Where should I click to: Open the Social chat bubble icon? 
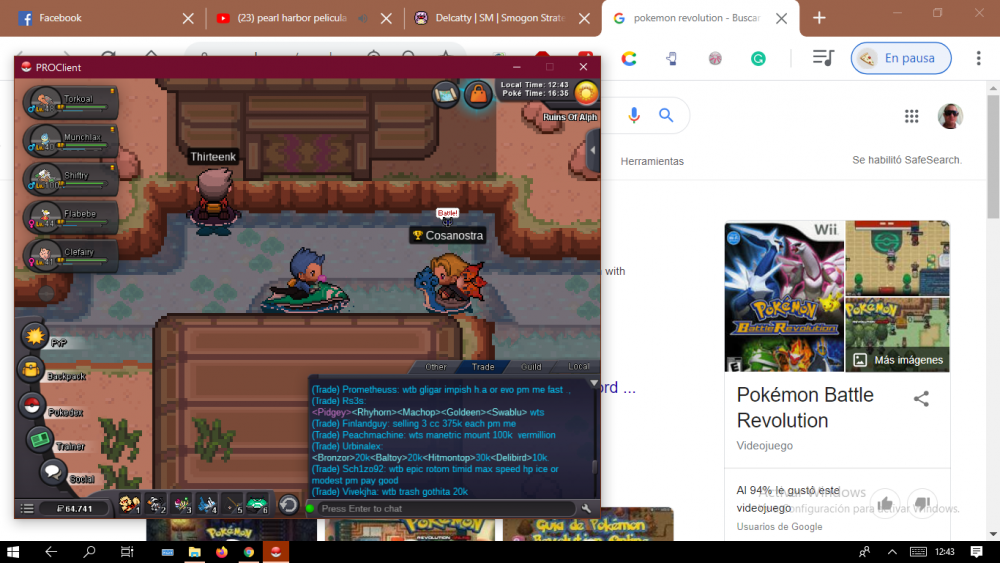[52, 471]
